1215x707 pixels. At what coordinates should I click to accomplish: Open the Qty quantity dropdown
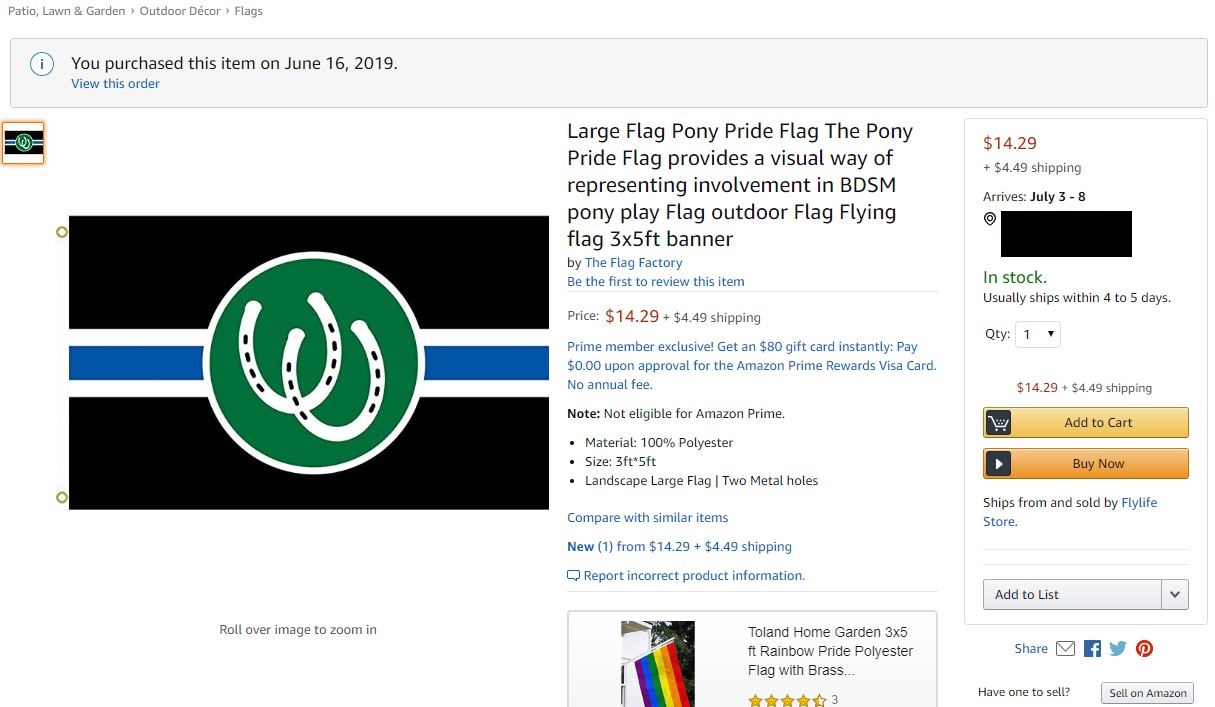tap(1037, 335)
